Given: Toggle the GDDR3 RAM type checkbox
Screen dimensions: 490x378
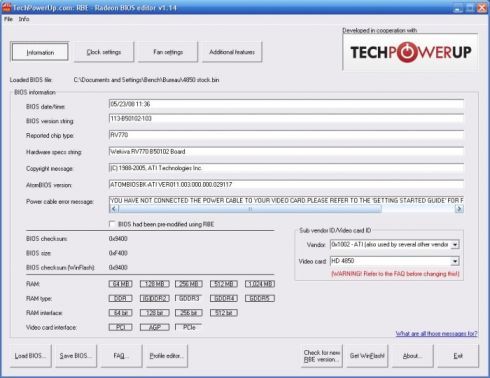Looking at the screenshot, I should click(x=189, y=298).
